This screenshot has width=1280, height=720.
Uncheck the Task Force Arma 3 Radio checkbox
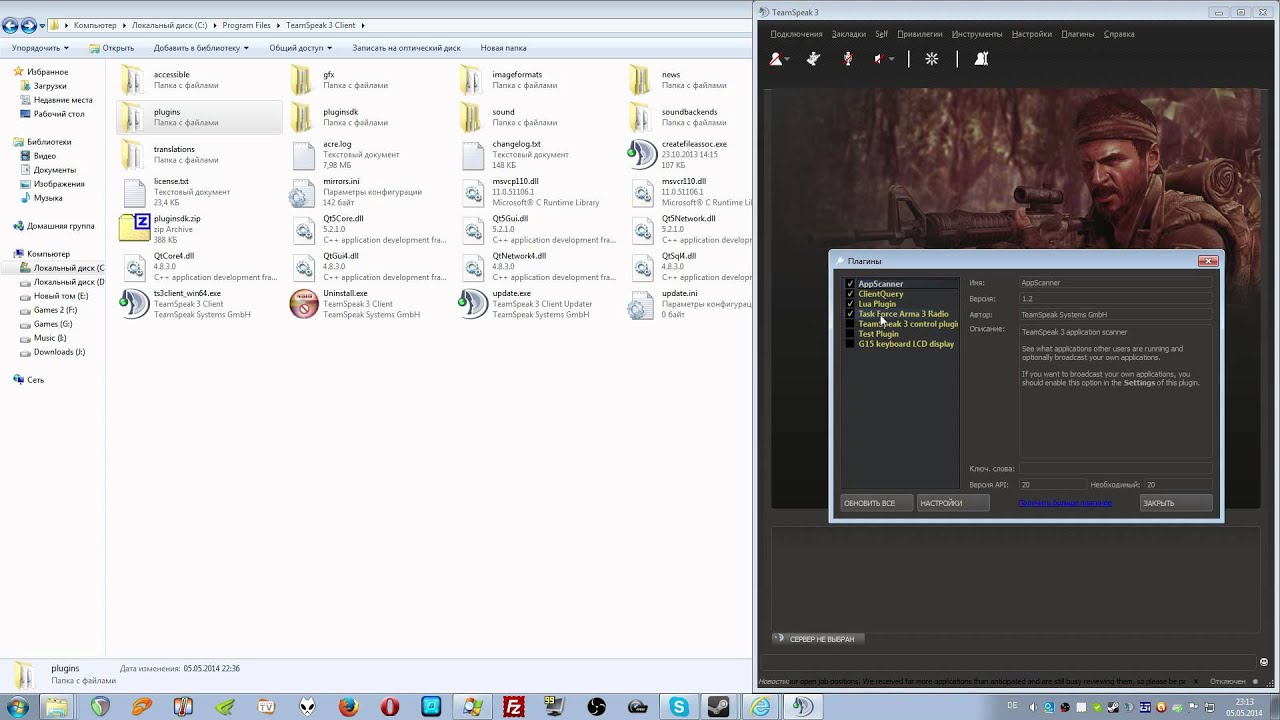click(x=850, y=314)
